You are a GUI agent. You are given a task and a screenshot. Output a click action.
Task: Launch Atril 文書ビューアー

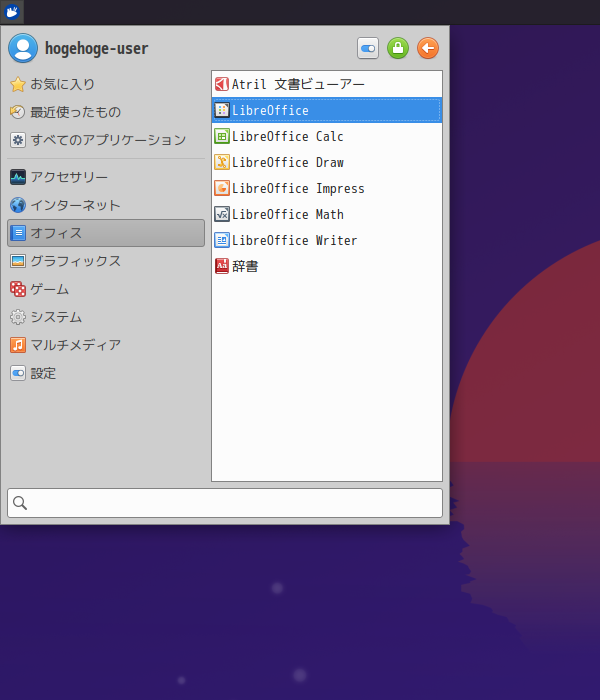click(x=327, y=84)
